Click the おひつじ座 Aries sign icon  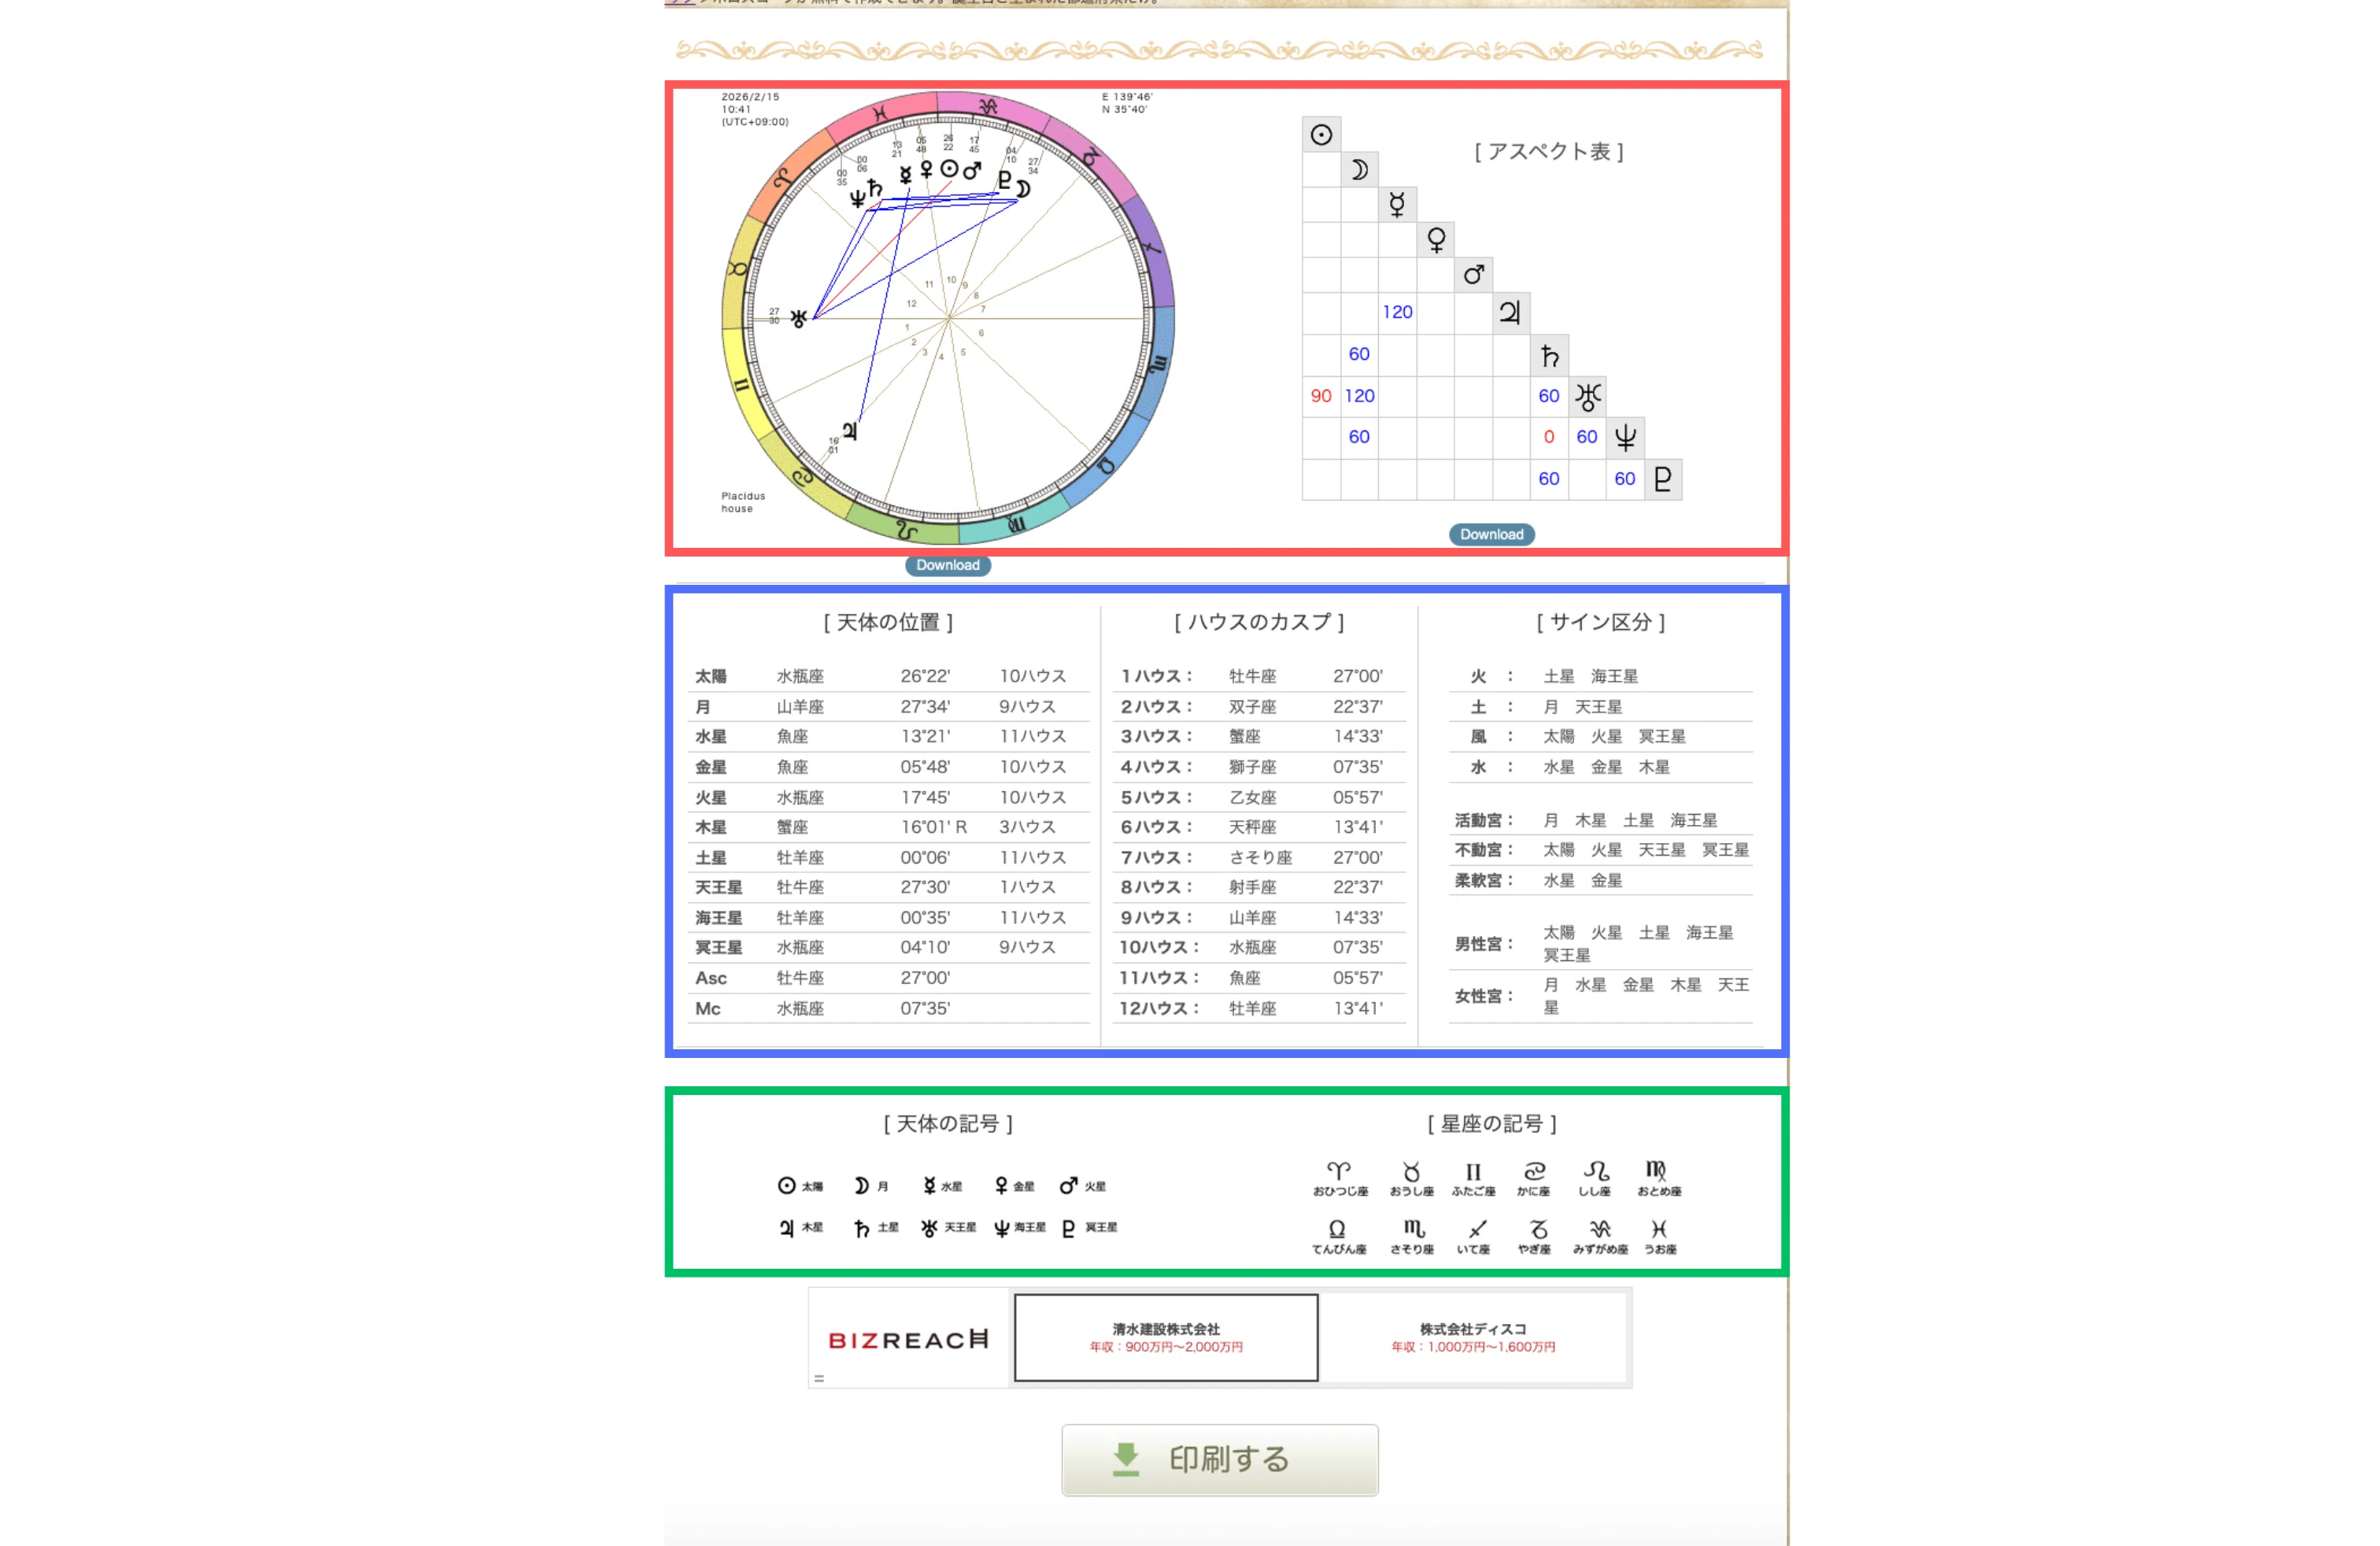click(x=1339, y=1170)
